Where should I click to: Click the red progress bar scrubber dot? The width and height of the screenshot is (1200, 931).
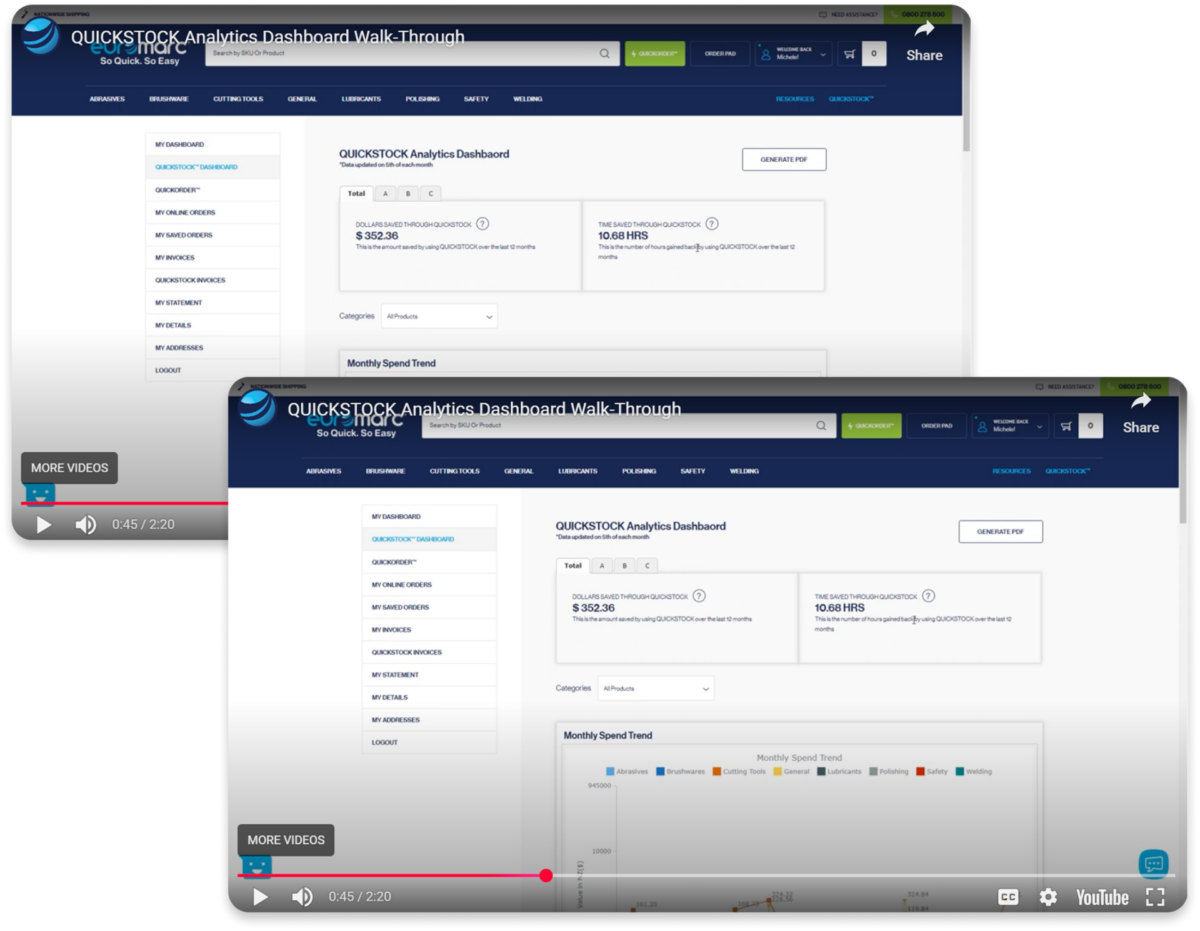click(546, 876)
